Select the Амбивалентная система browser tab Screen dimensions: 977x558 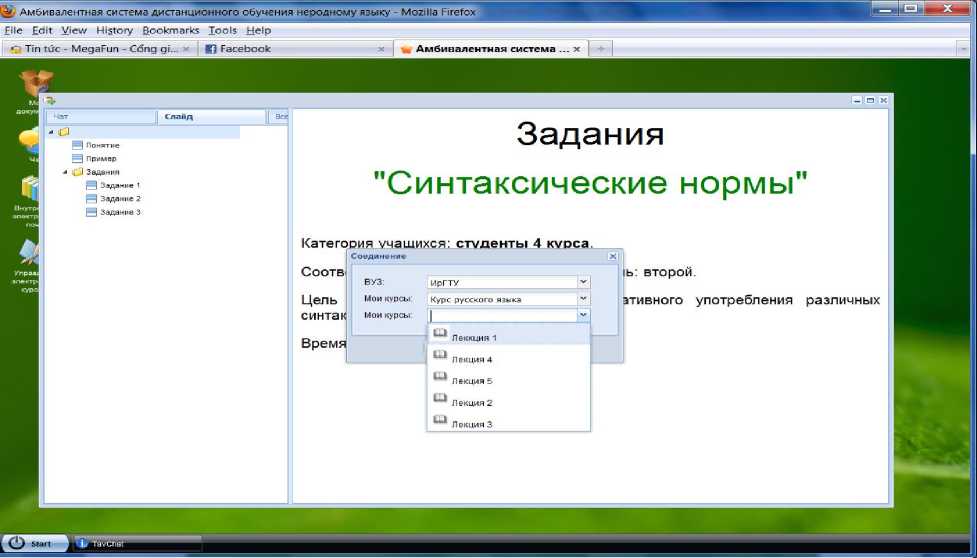tap(491, 49)
